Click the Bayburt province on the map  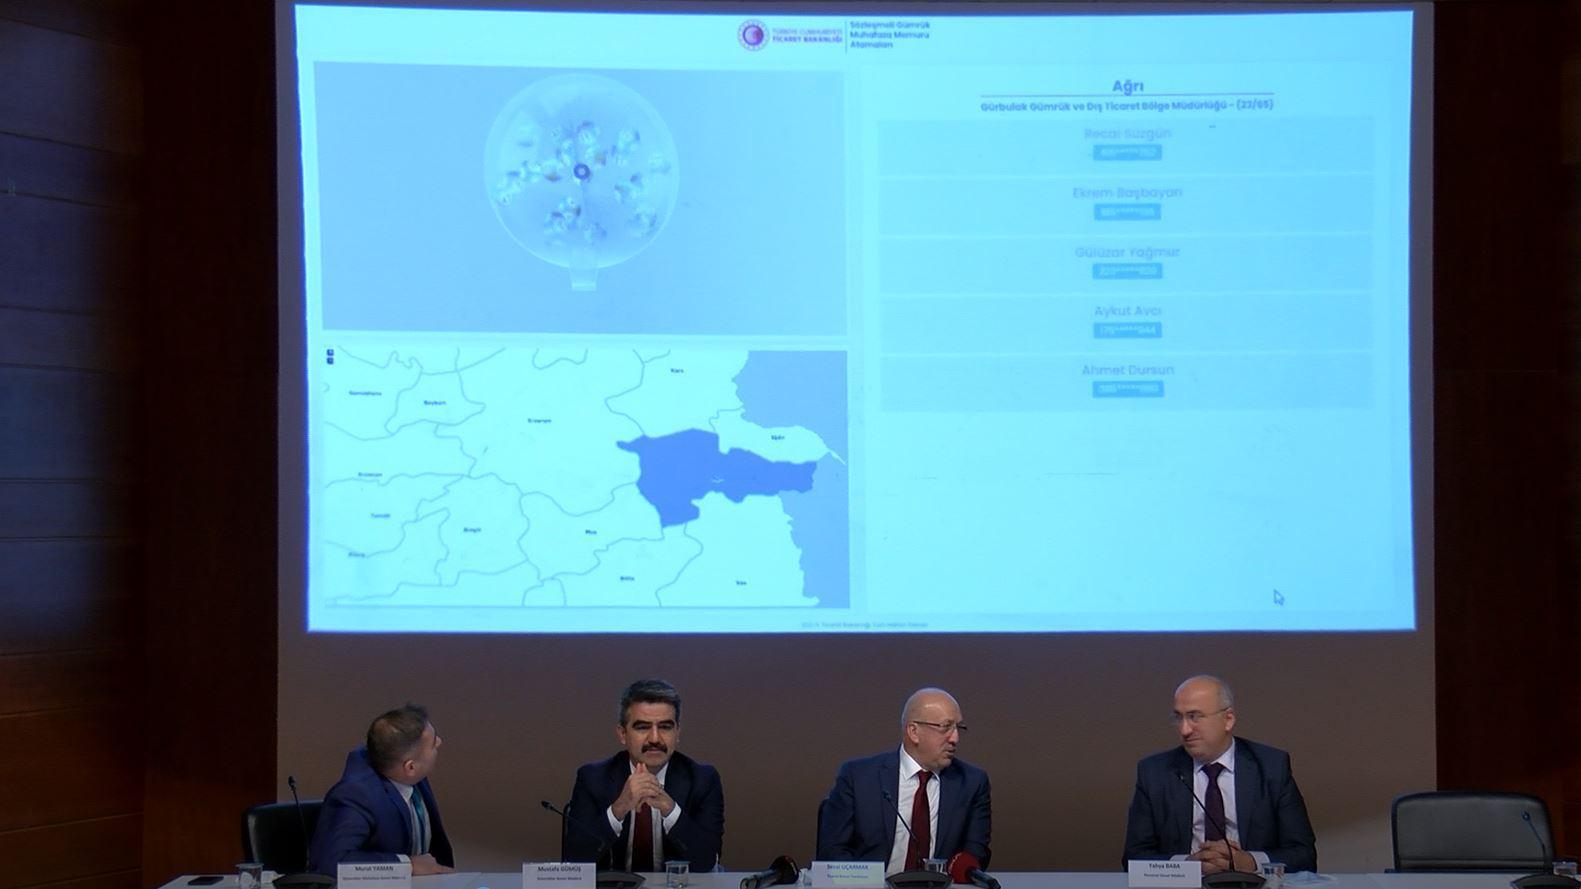434,402
